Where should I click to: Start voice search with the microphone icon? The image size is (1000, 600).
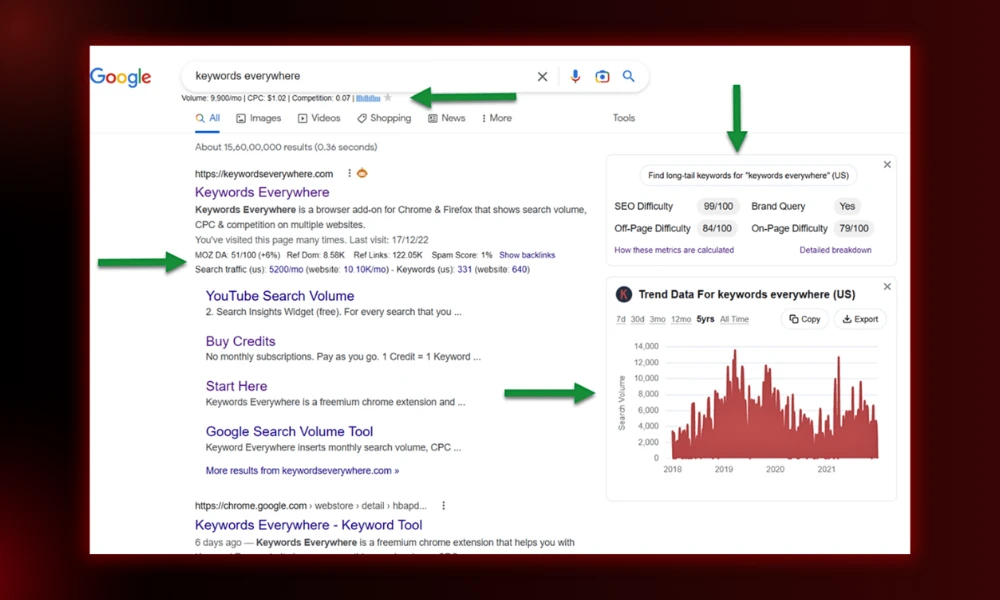575,77
